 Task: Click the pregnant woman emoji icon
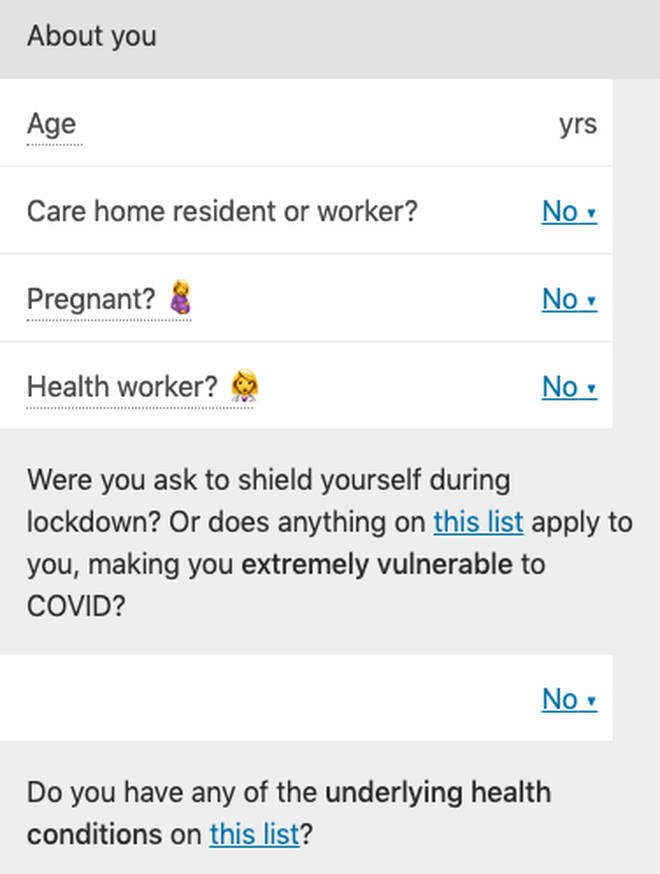[x=181, y=297]
